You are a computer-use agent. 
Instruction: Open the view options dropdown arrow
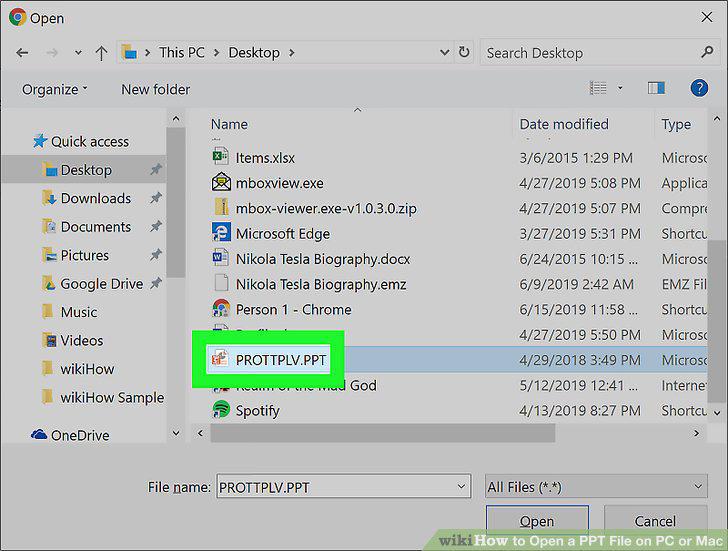pos(620,88)
